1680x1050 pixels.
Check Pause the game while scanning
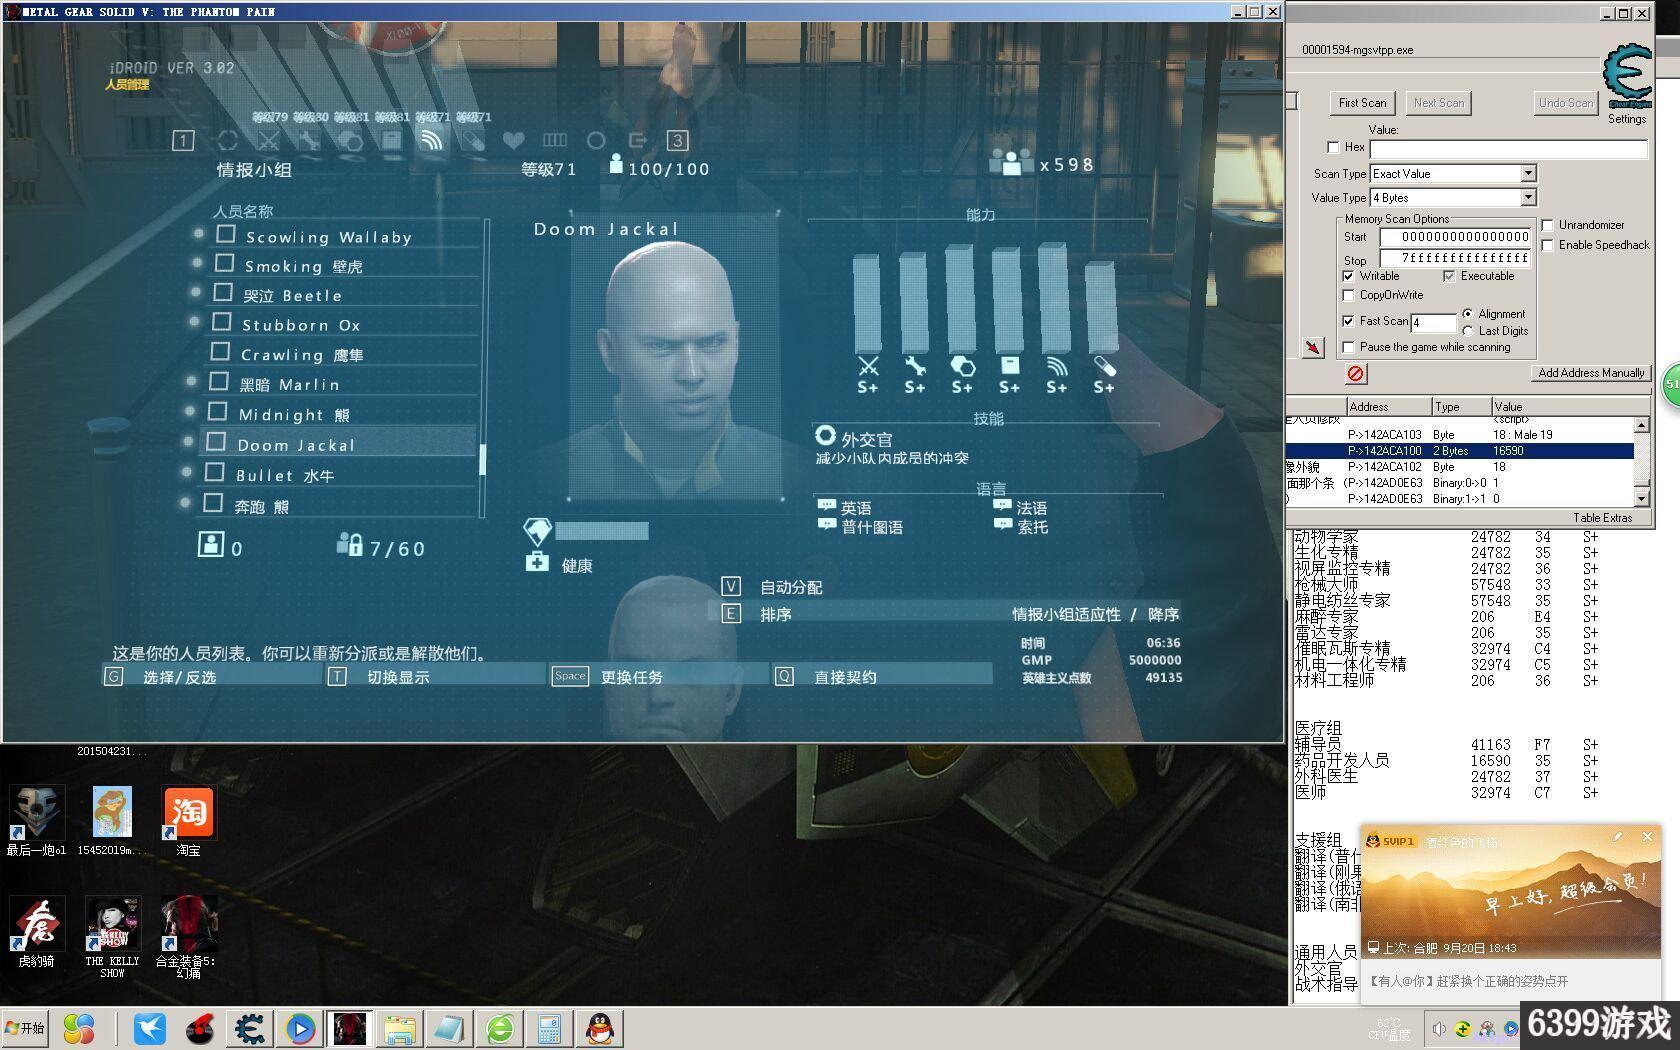click(x=1349, y=347)
